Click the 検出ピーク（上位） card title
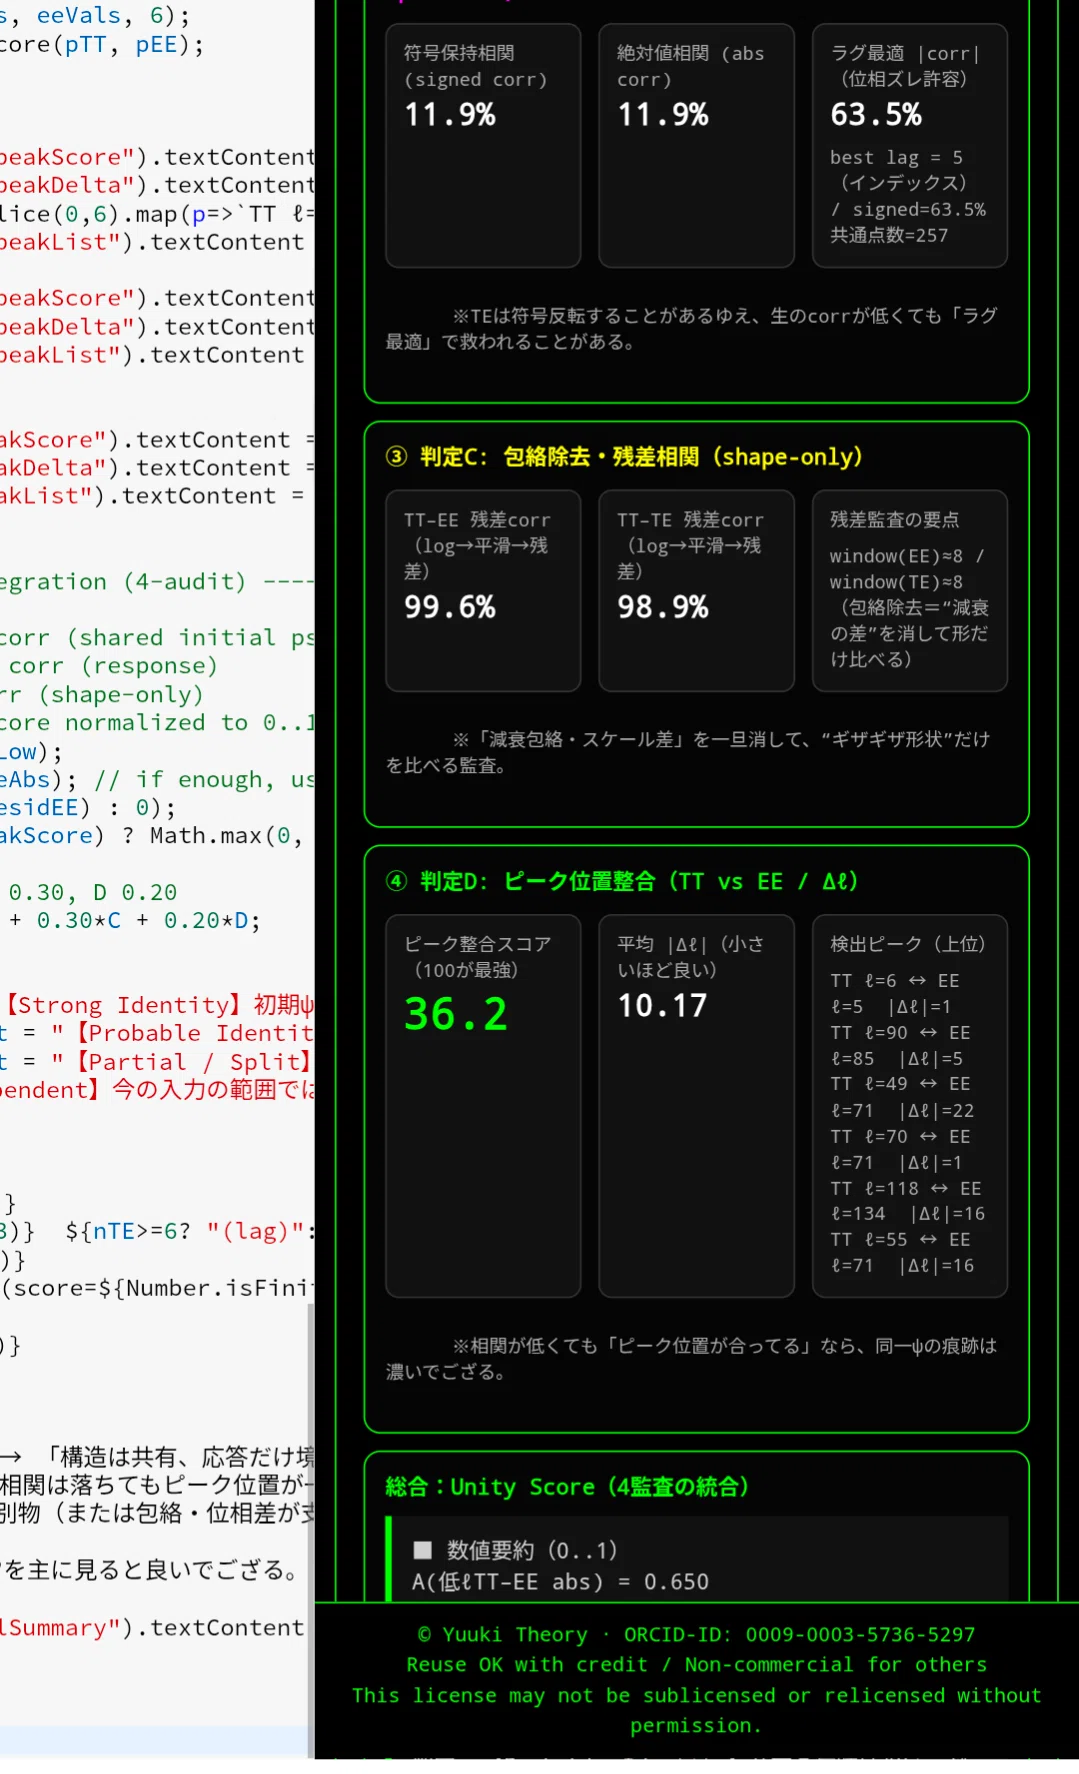The width and height of the screenshot is (1079, 1774). [908, 943]
